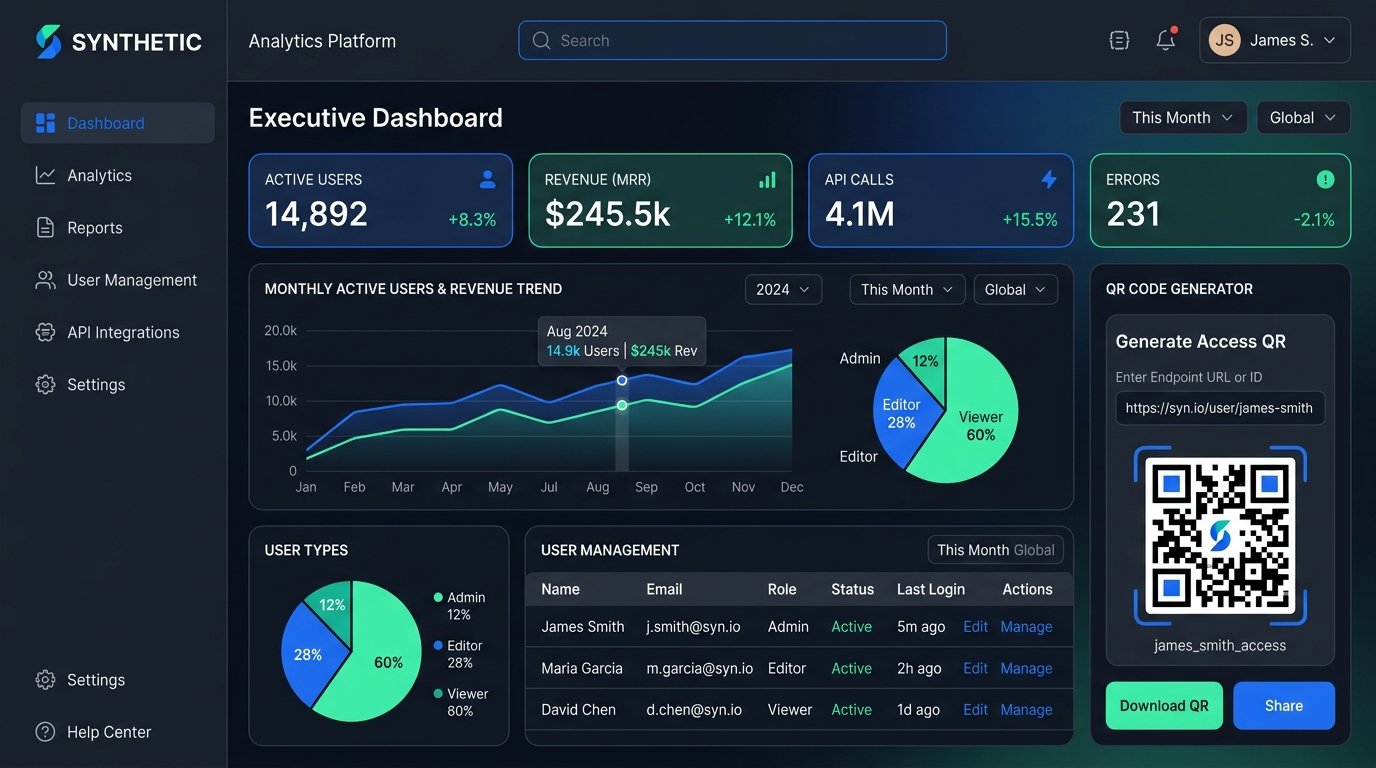Click the m.garcia@syn.io email cell

point(700,668)
